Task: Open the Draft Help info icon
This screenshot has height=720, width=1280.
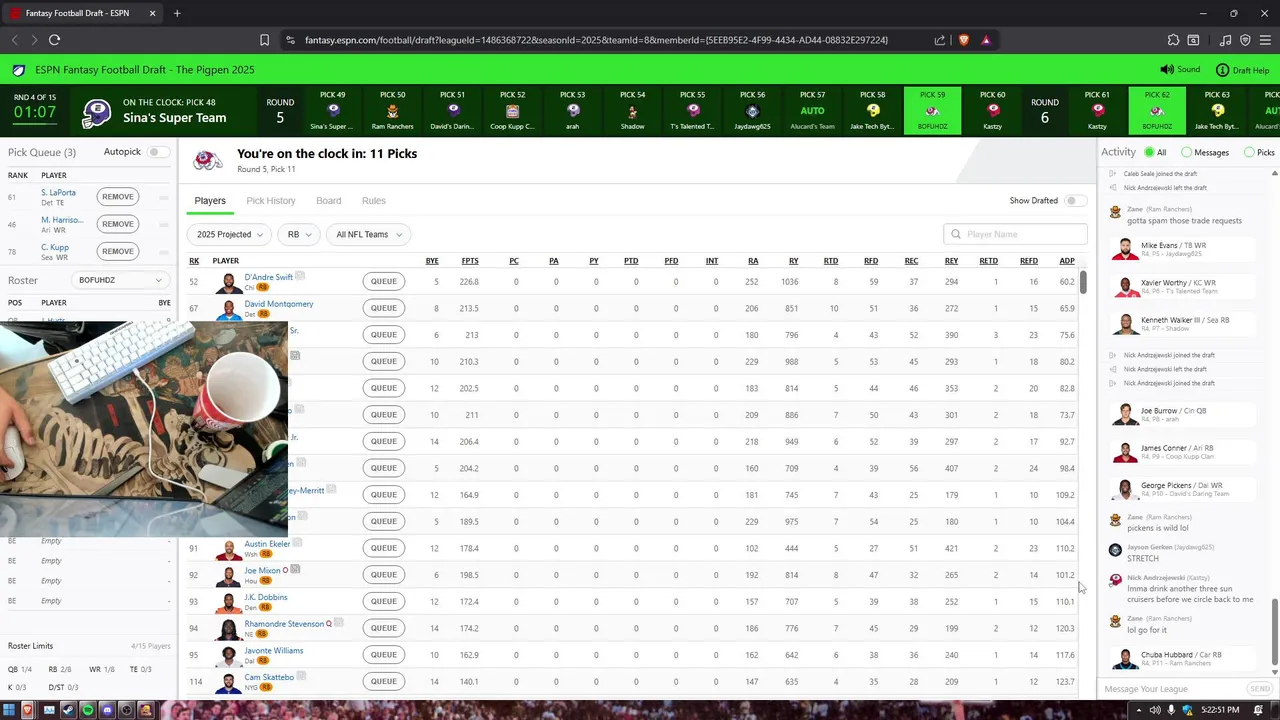Action: tap(1222, 70)
